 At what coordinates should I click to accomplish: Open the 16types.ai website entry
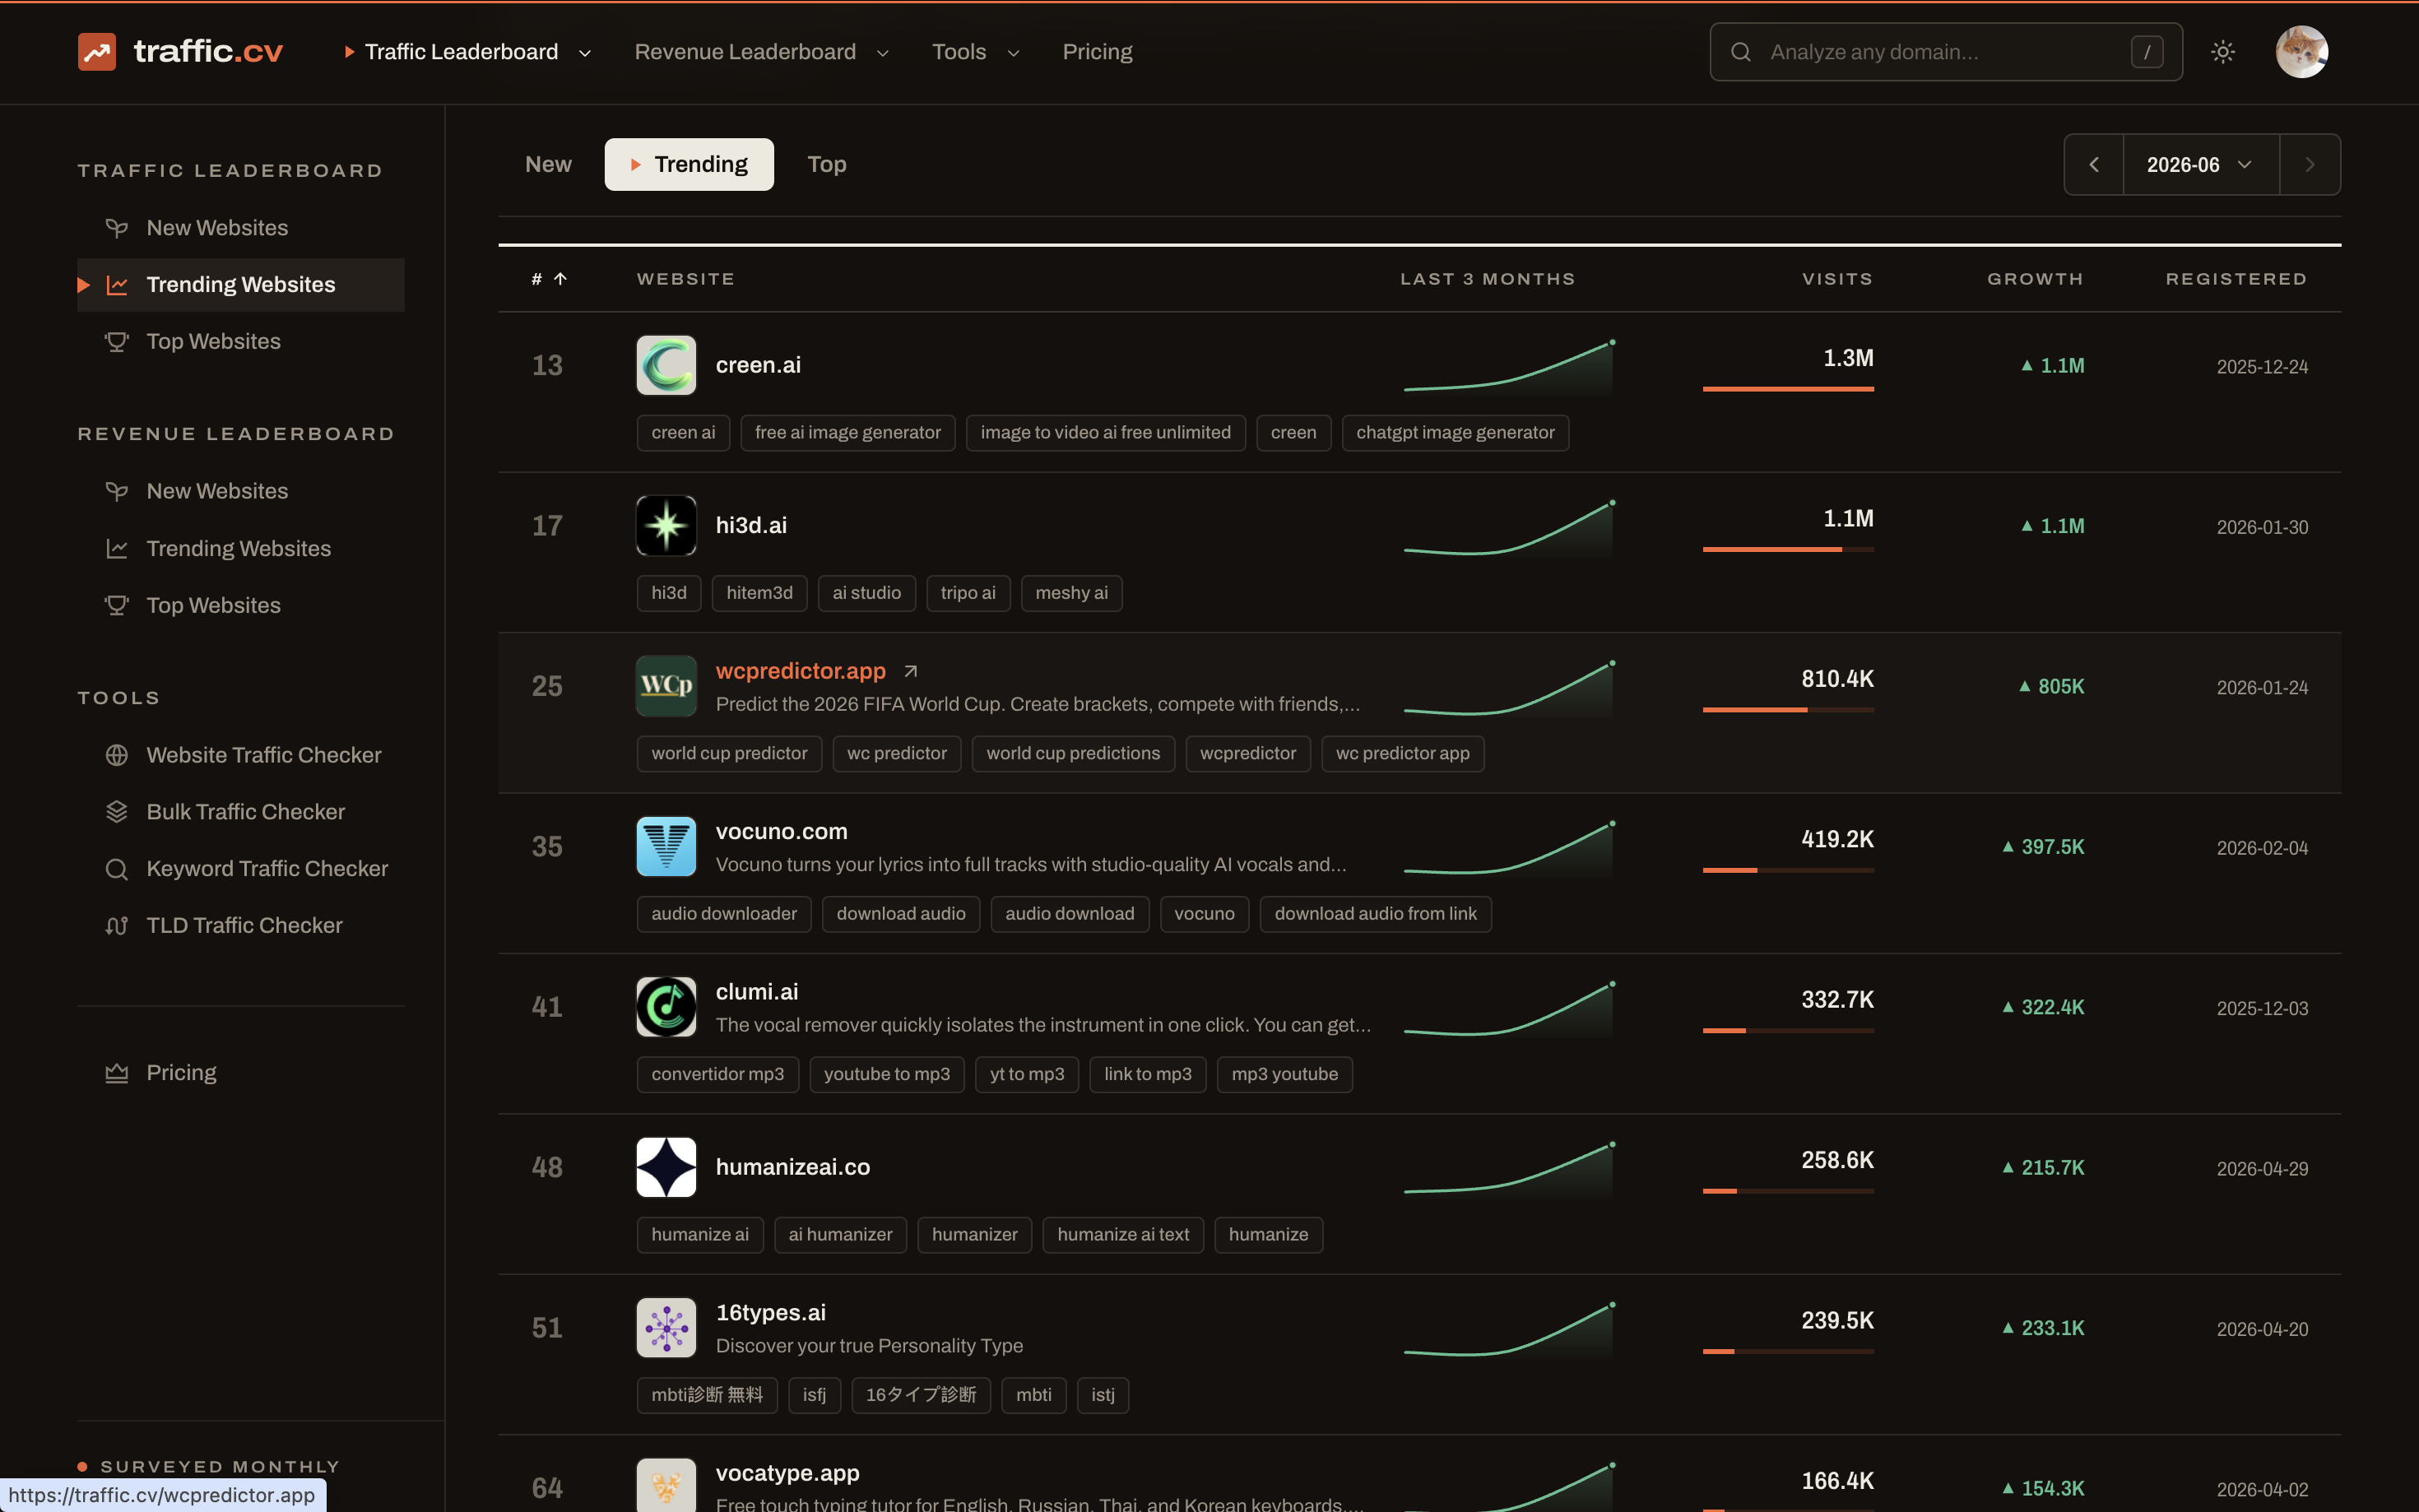[771, 1312]
